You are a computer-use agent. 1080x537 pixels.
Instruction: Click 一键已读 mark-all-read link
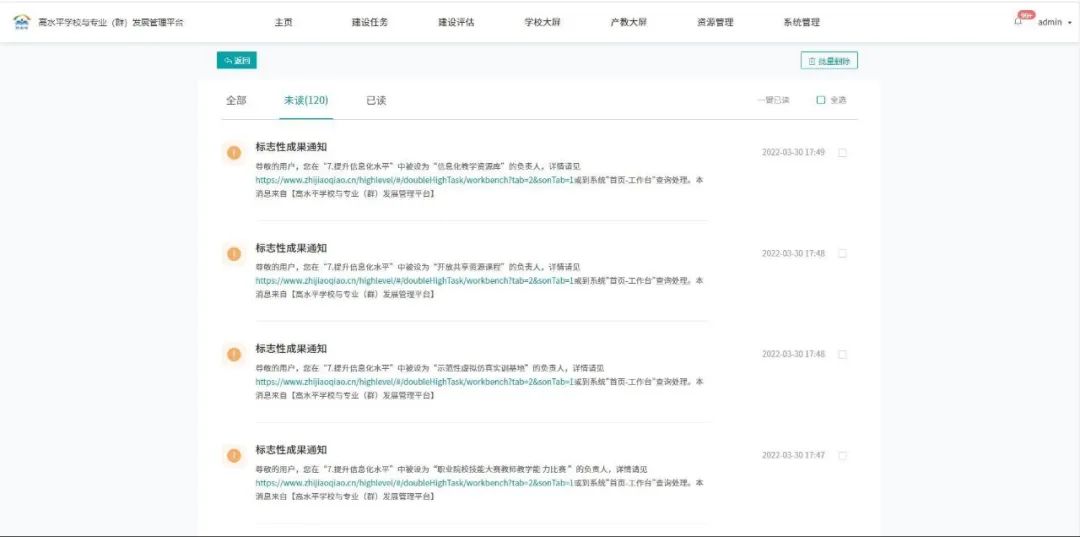click(x=773, y=100)
